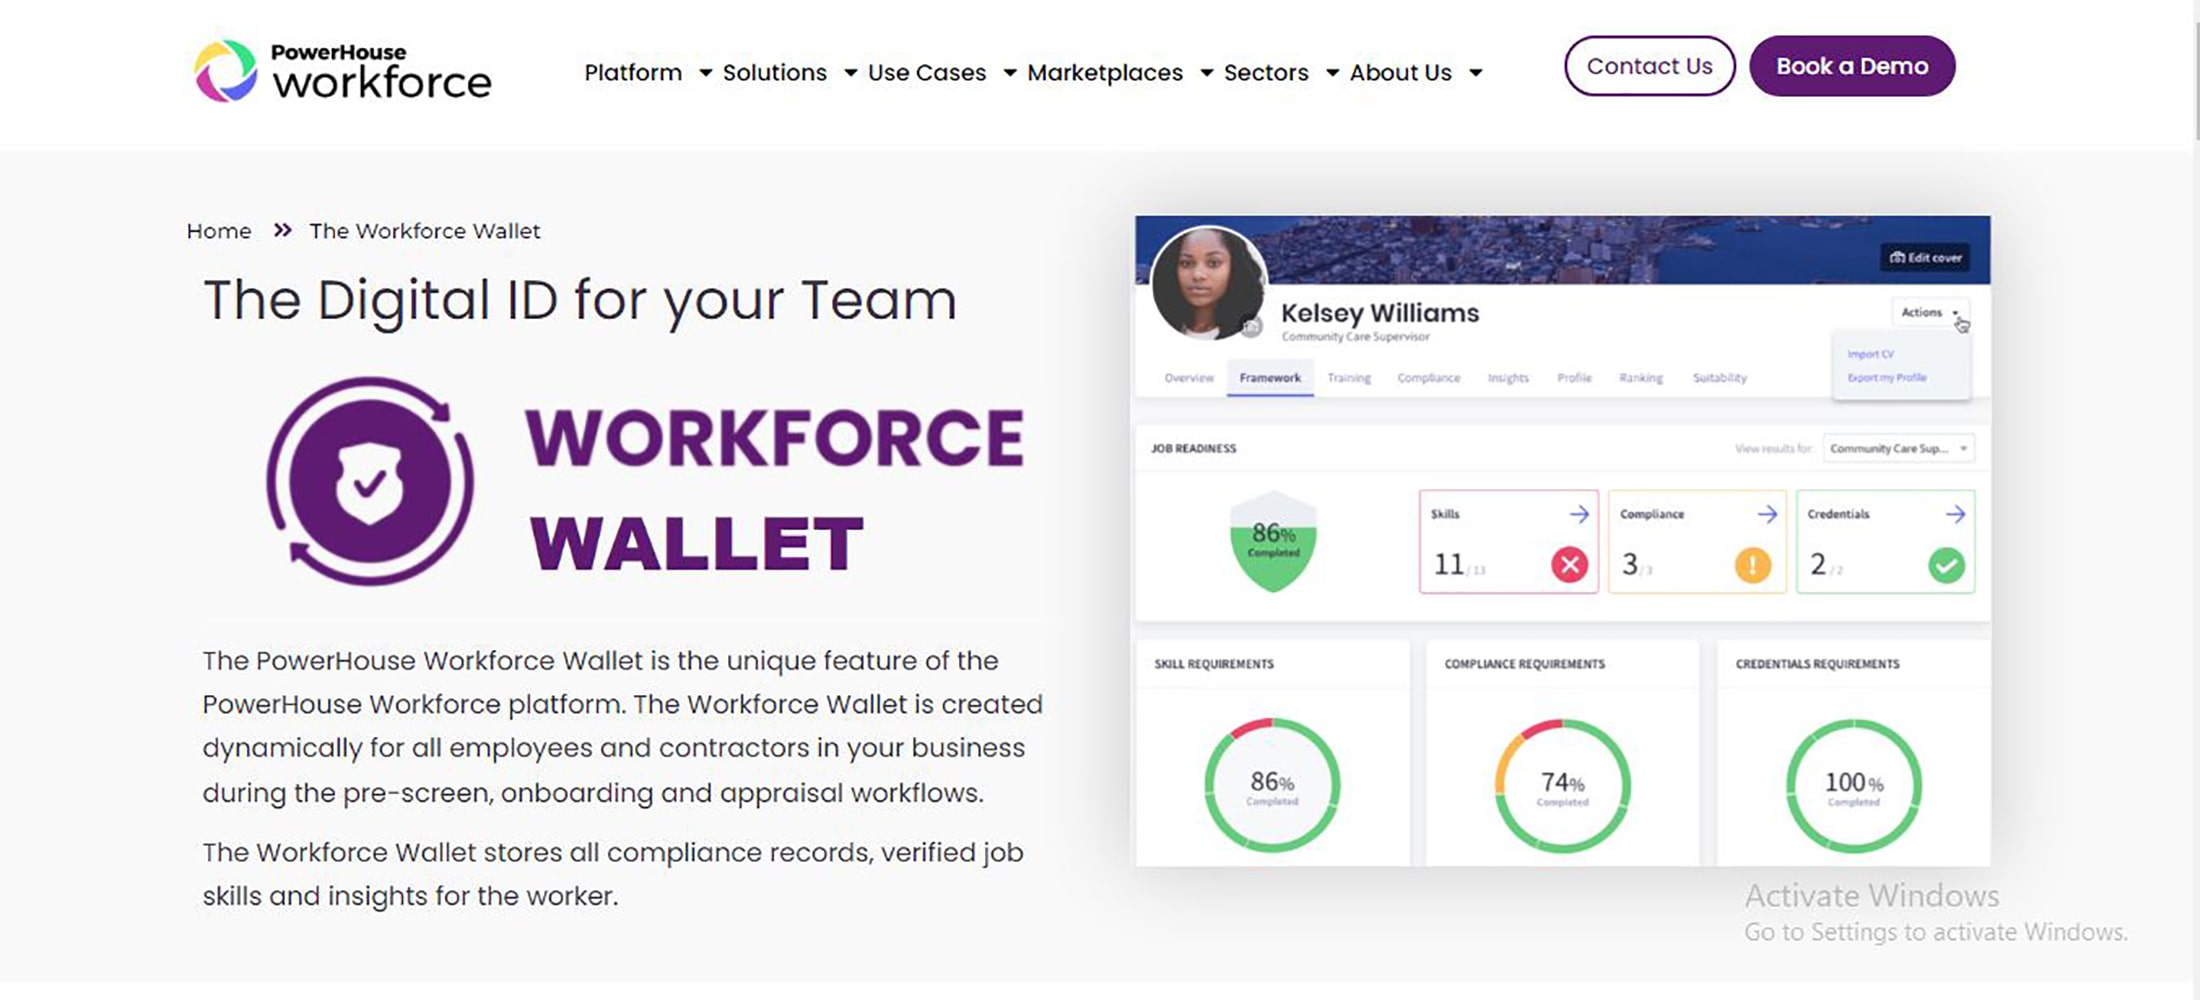Click the PowerHouse Workforce logo
Screen dimensions: 2200x1000
pos(342,70)
